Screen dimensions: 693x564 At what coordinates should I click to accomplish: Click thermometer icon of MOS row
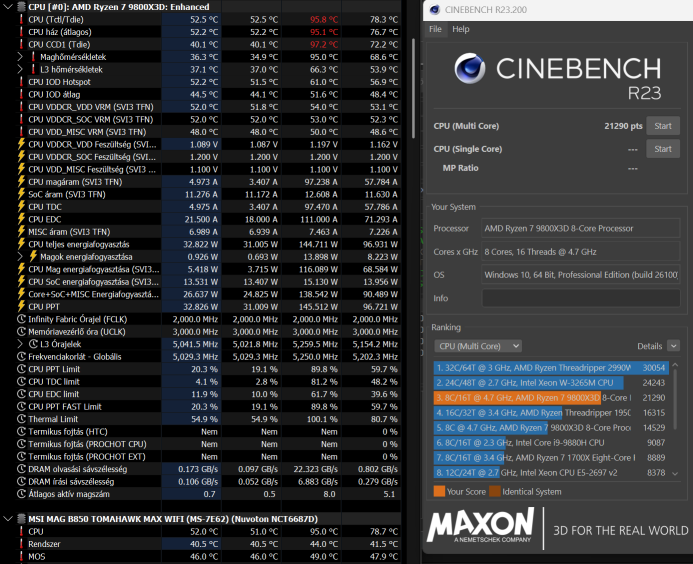[21, 556]
